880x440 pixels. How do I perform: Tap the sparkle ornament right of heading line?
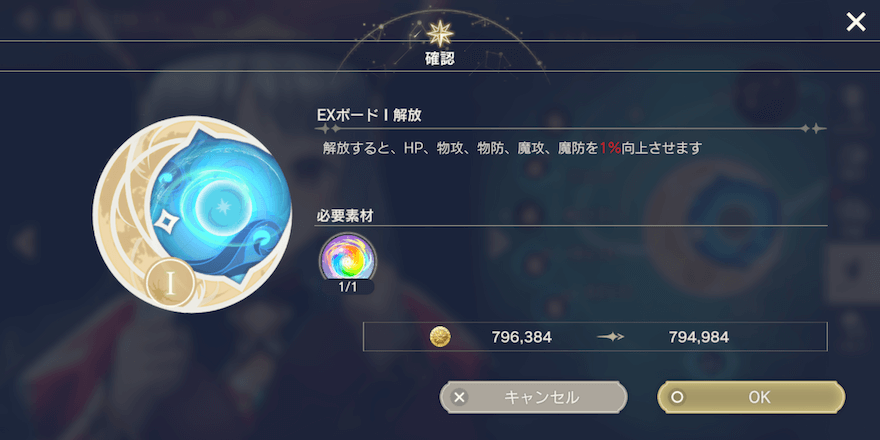[x=814, y=129]
